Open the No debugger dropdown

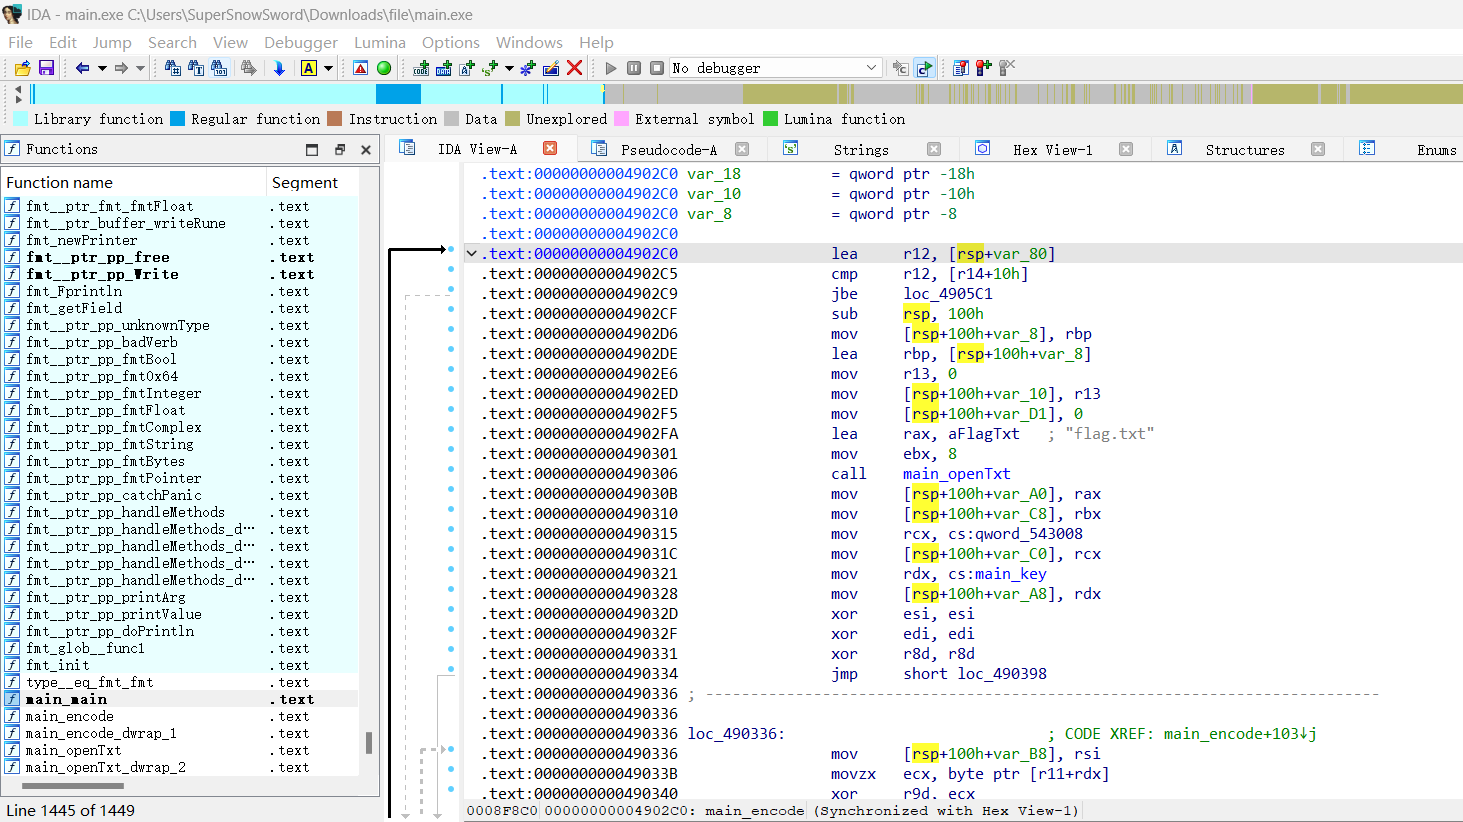tap(871, 68)
